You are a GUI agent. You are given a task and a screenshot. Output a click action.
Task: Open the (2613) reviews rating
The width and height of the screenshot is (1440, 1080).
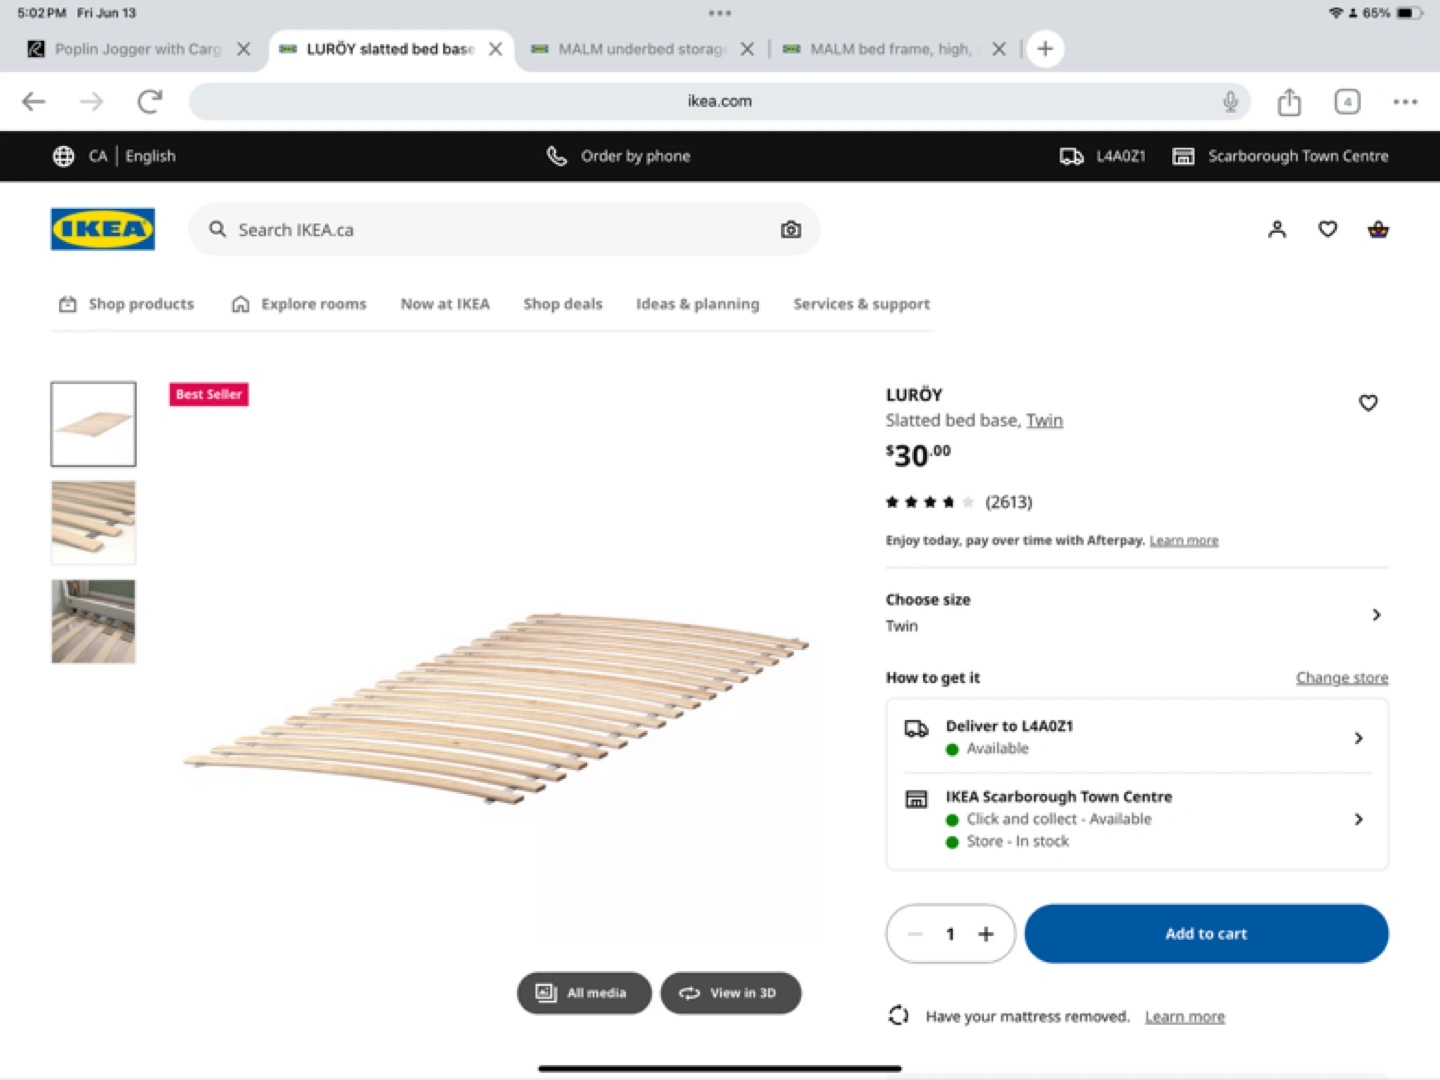click(959, 502)
